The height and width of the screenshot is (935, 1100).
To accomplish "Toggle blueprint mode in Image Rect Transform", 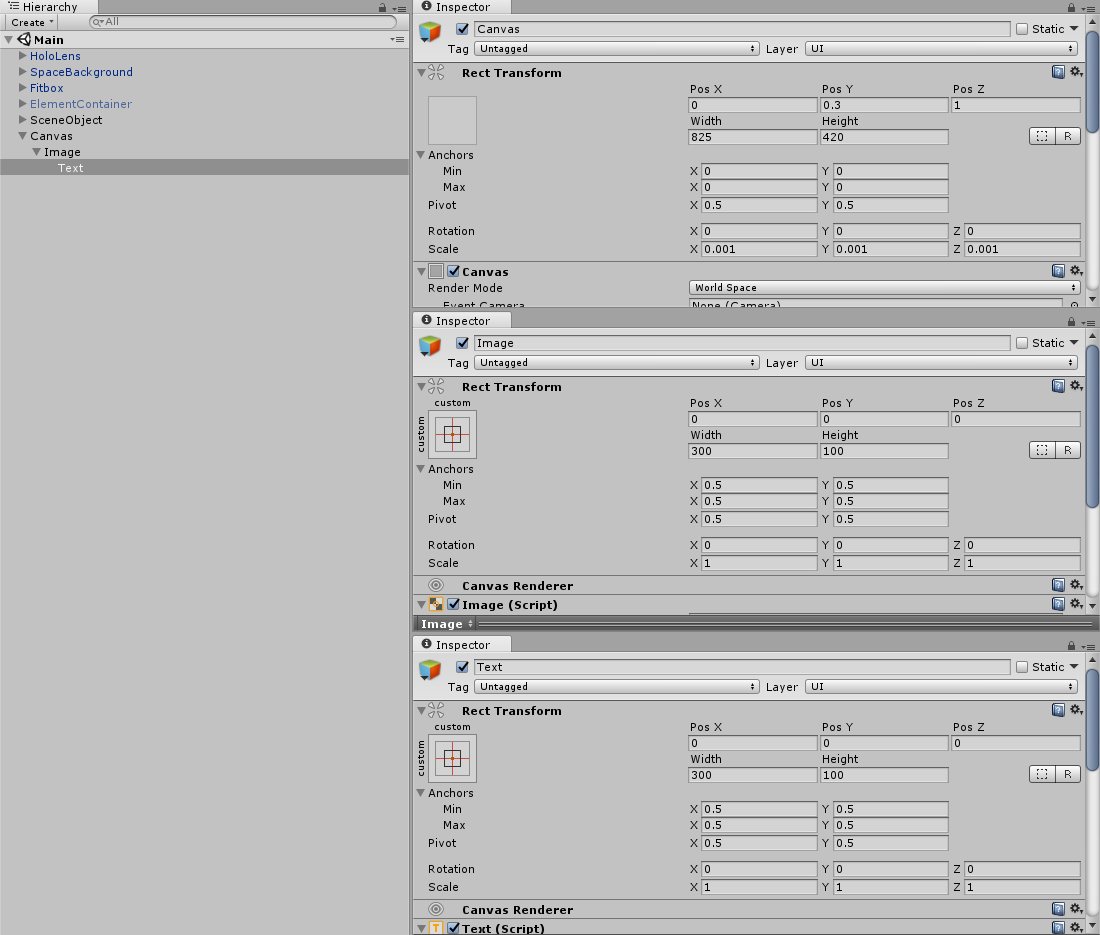I will tap(1042, 451).
